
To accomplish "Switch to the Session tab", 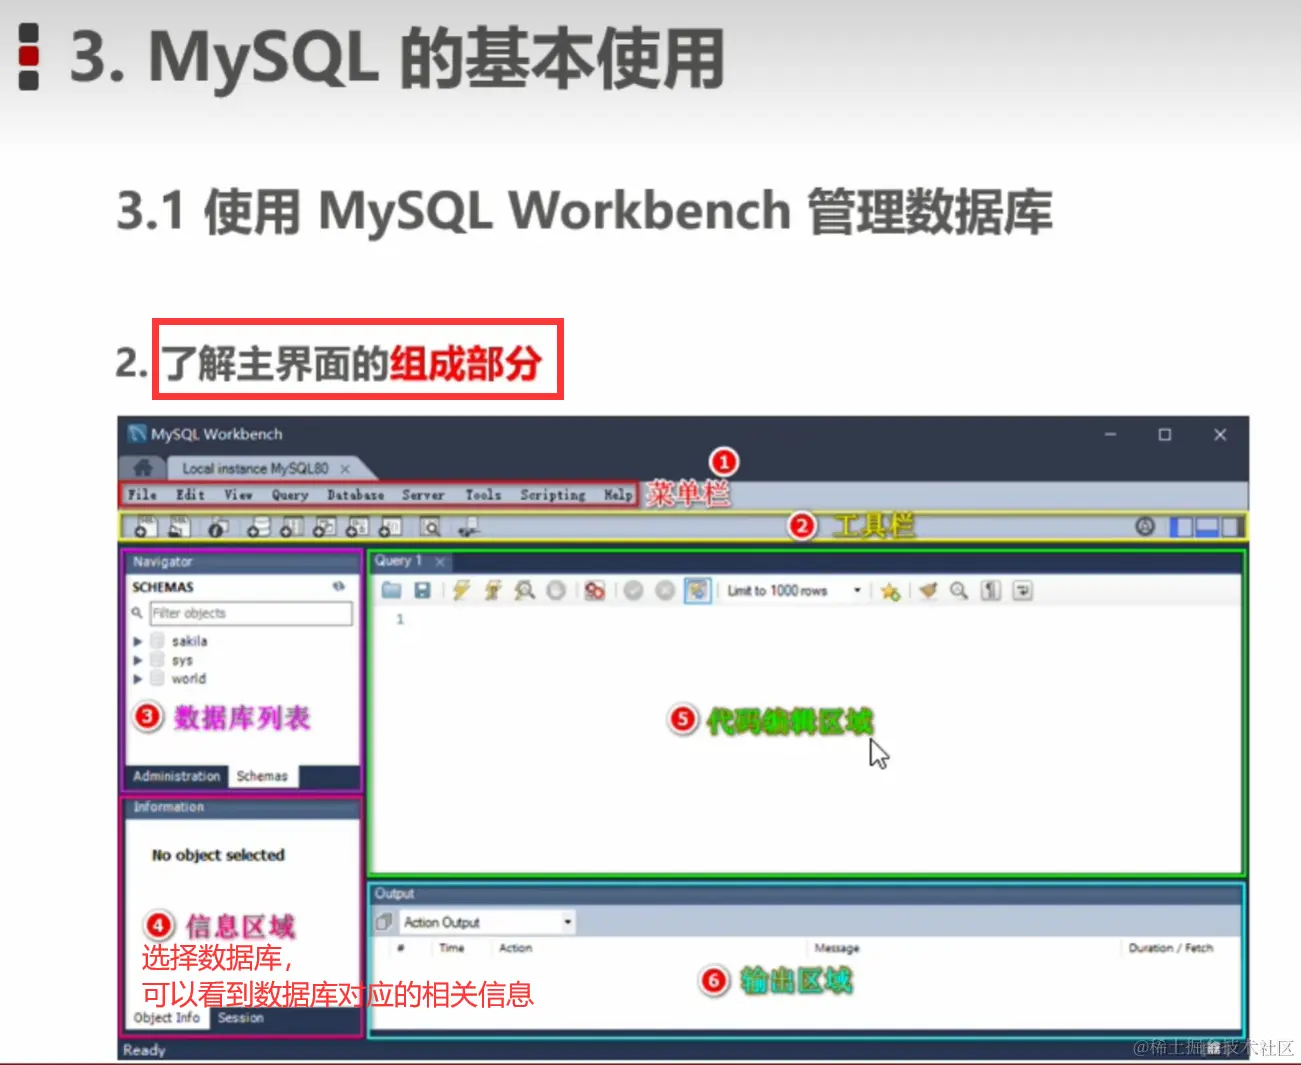I will pos(240,1018).
